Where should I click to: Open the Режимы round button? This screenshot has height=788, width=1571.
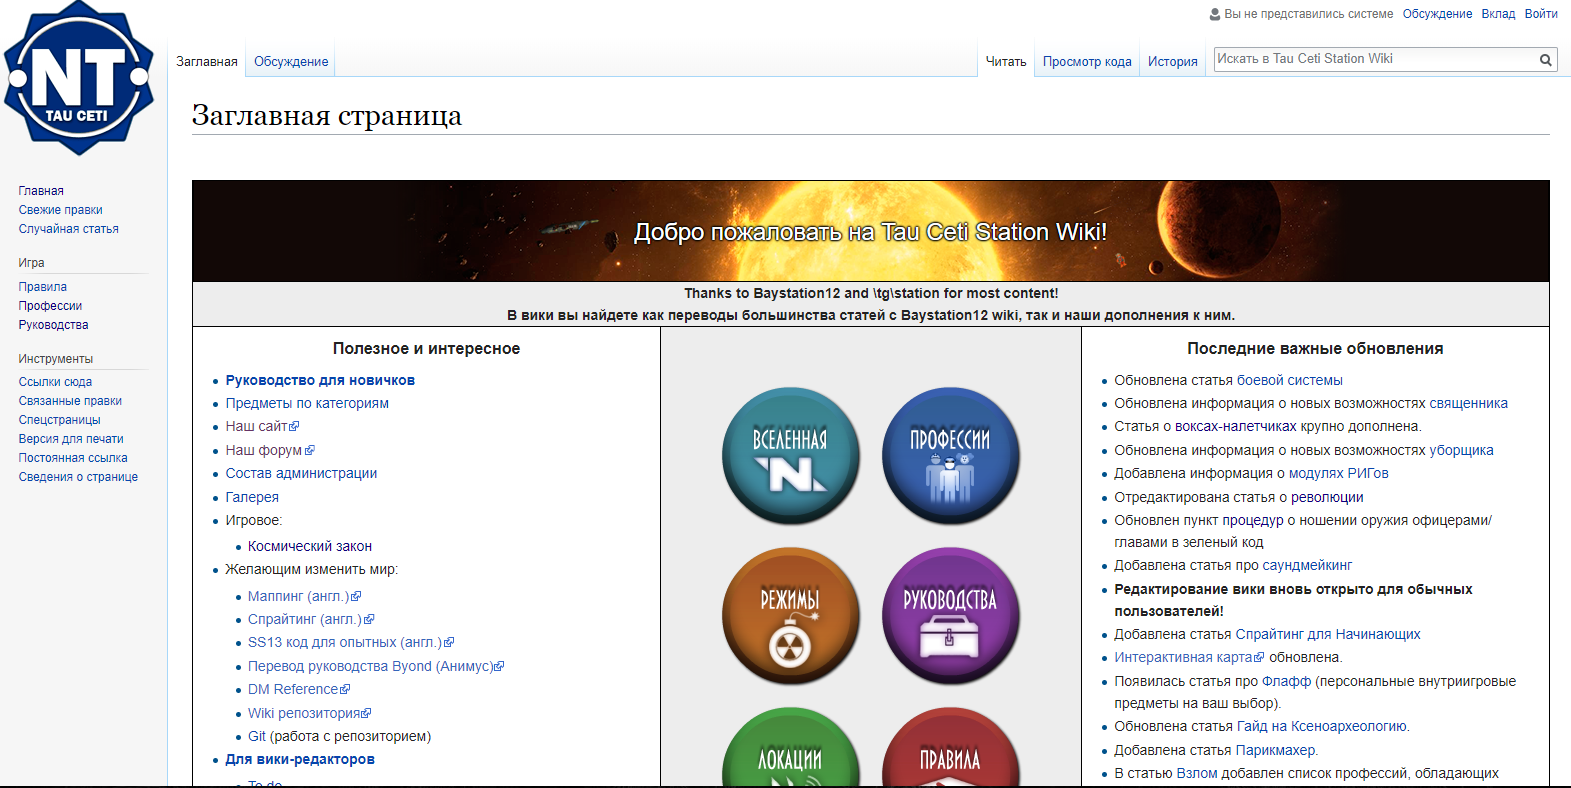[x=790, y=616]
